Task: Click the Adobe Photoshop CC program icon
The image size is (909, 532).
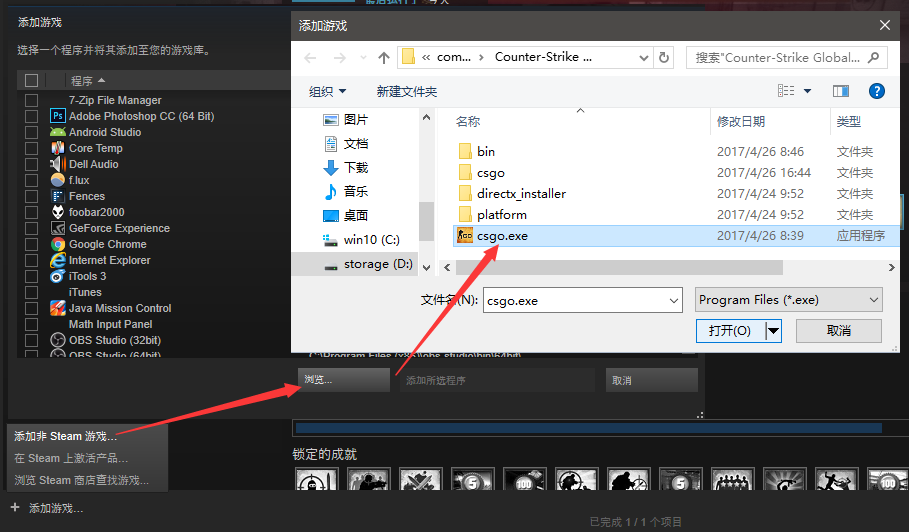Action: [58, 116]
